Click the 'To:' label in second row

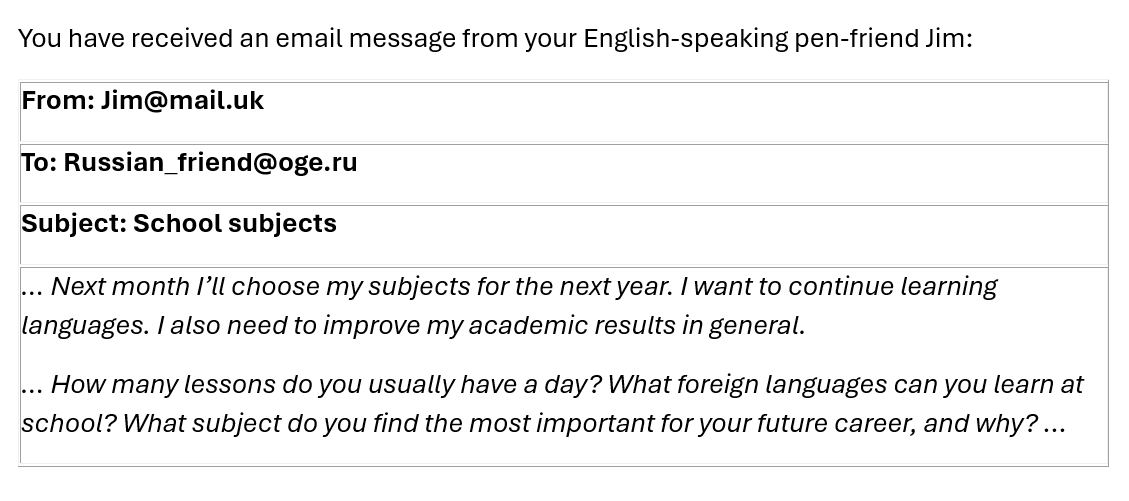click(x=39, y=163)
